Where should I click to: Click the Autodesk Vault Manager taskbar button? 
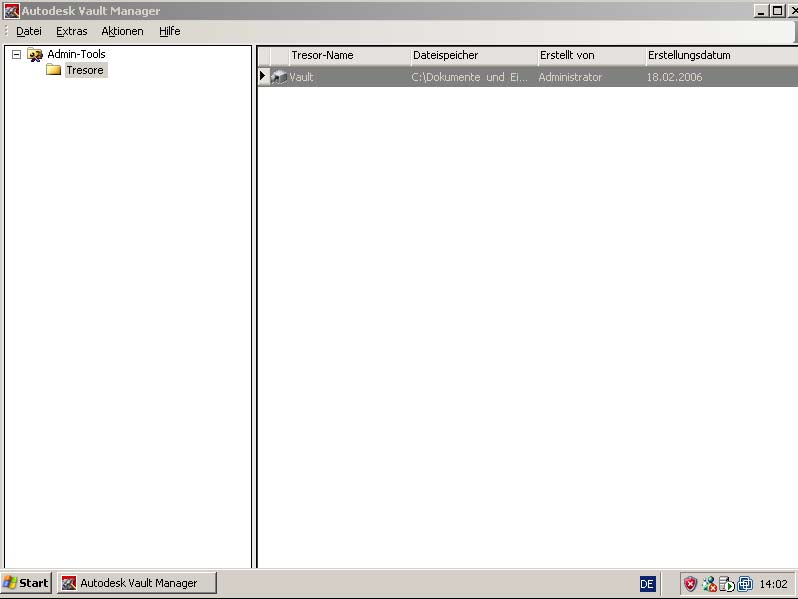pyautogui.click(x=137, y=583)
